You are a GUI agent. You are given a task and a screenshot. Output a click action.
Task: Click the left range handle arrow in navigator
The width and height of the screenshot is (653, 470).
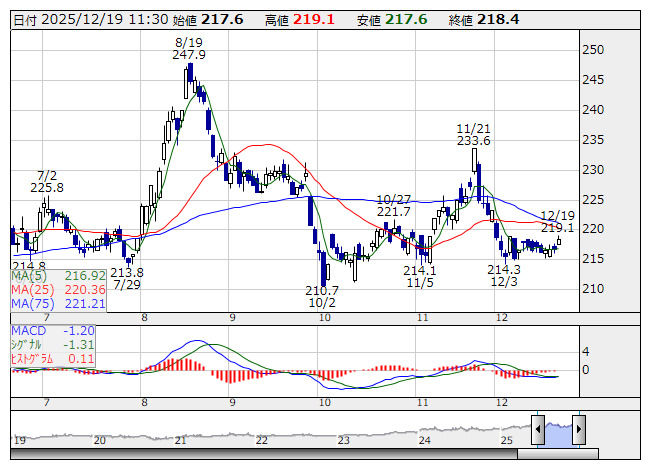[538, 430]
